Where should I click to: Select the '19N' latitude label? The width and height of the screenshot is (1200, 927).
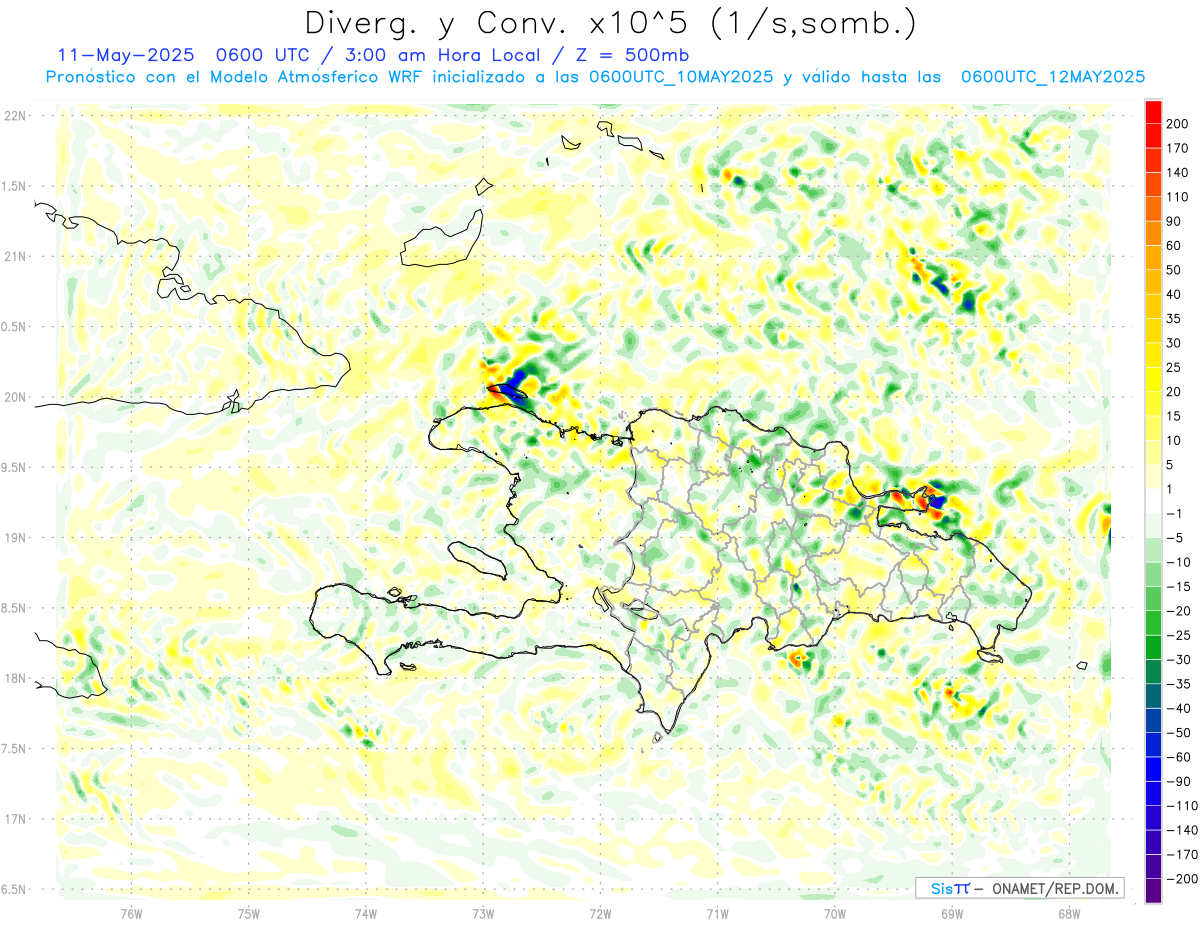(15, 537)
